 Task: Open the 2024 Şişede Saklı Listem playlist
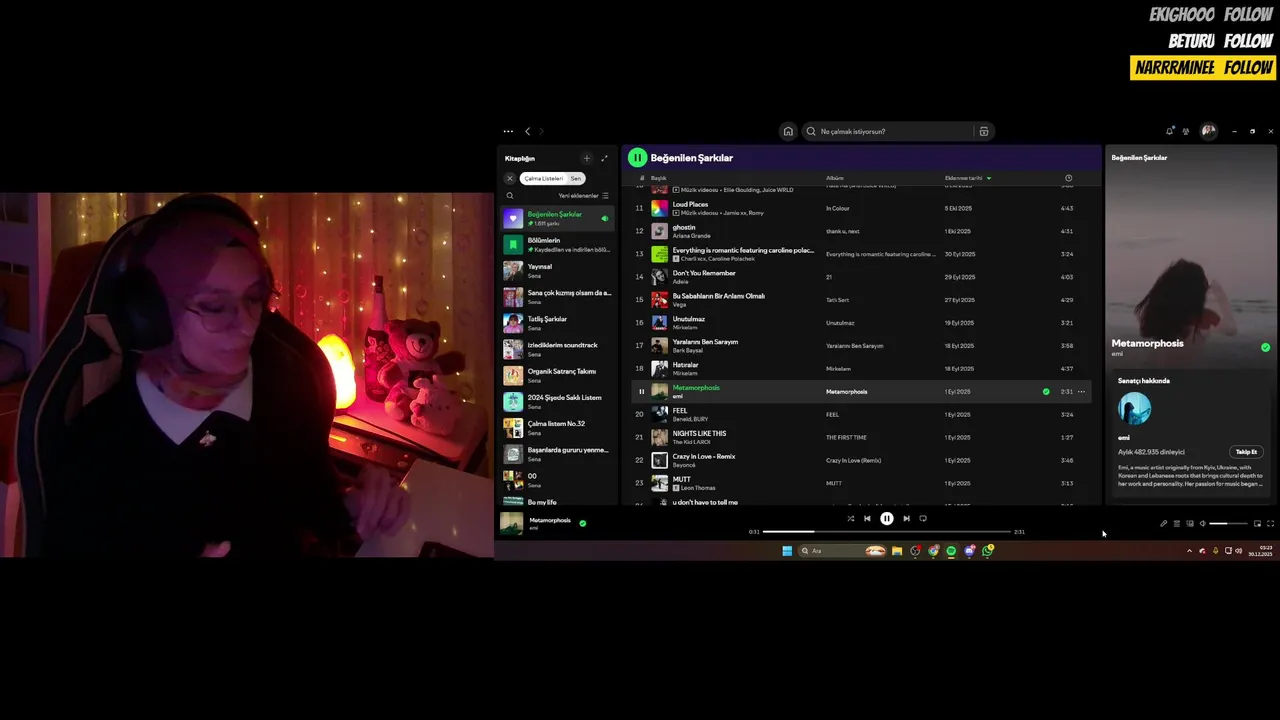tap(557, 402)
